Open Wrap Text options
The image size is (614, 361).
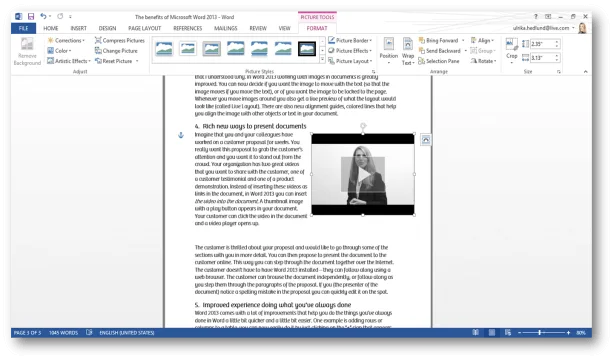408,51
